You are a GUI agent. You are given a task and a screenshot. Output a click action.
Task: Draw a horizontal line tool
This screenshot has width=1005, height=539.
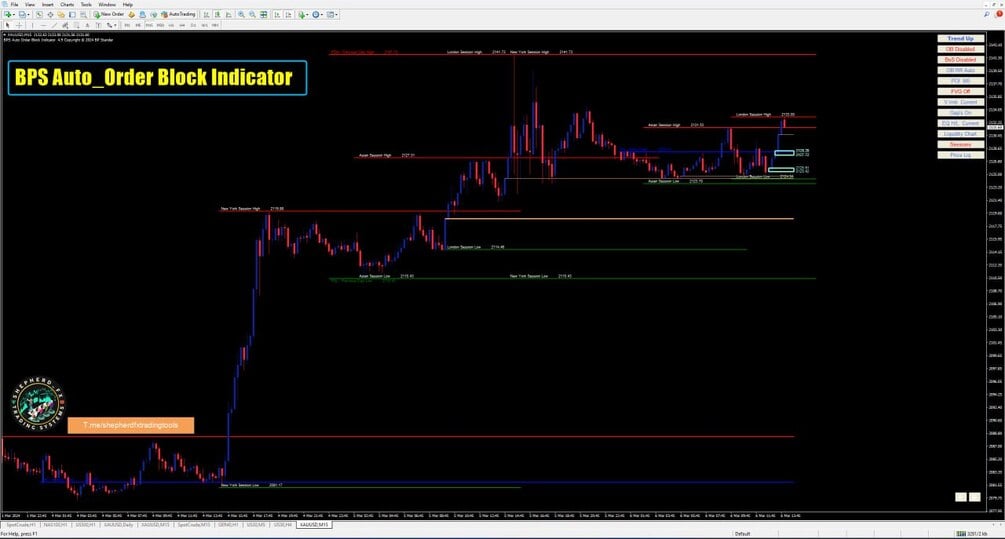[x=44, y=25]
